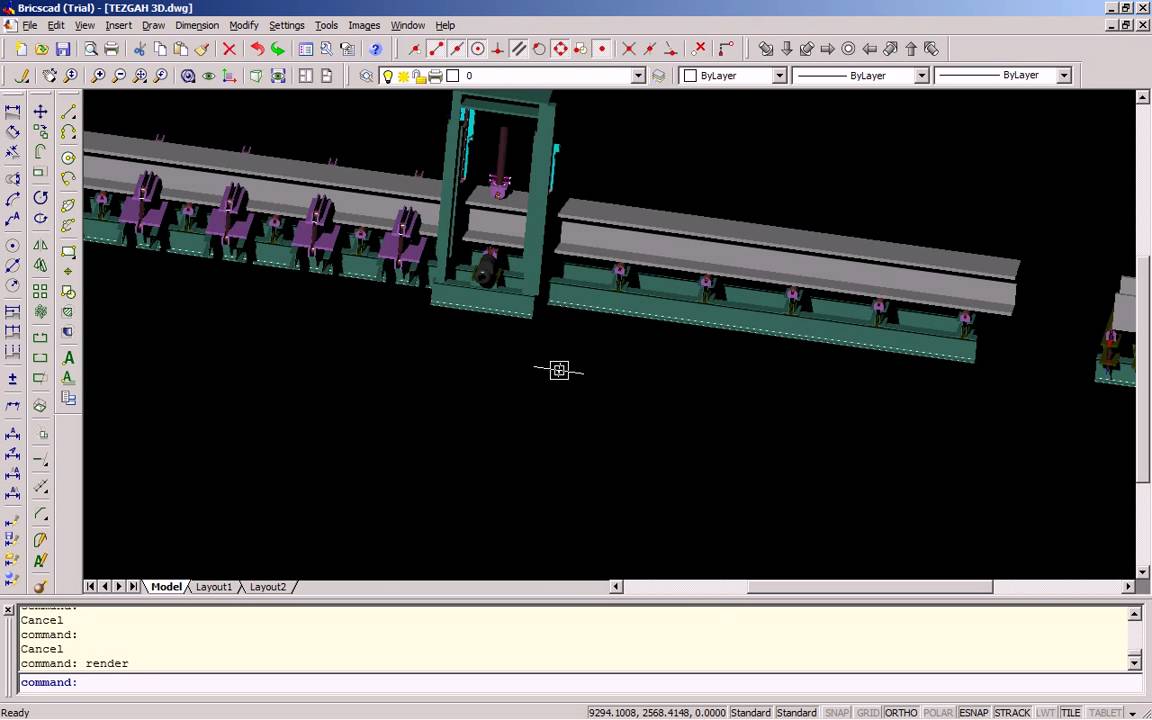Delete selected entities with the red X
Viewport: 1152px width, 720px height.
coord(229,49)
